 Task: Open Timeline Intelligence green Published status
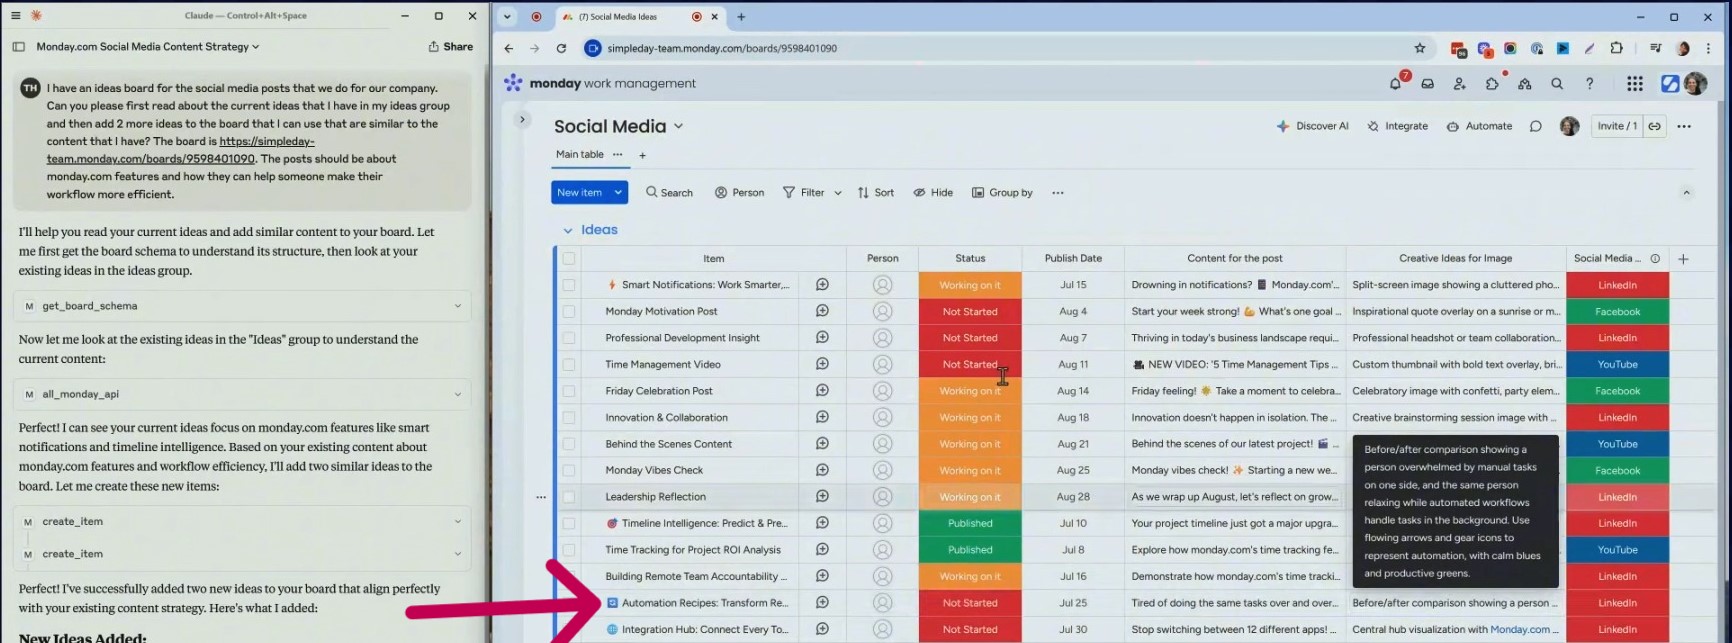(x=970, y=523)
